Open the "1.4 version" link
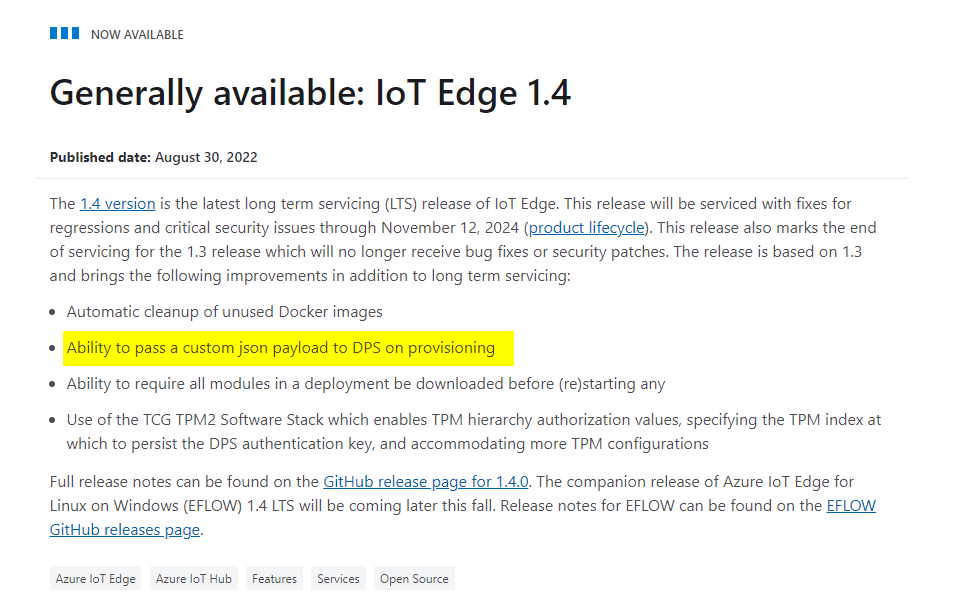The width and height of the screenshot is (971, 599). 117,203
